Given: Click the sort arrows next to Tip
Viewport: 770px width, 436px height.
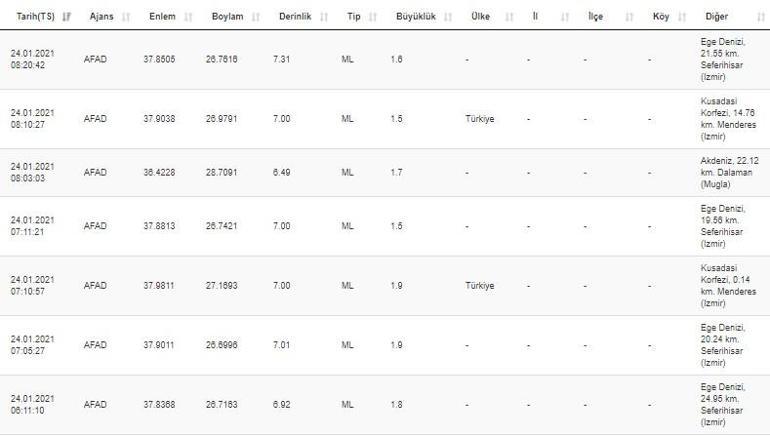Looking at the screenshot, I should point(373,17).
